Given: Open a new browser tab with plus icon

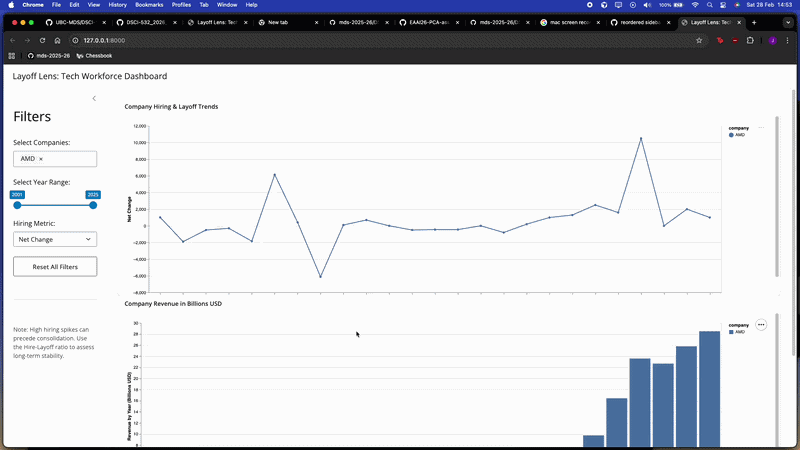Looking at the screenshot, I should pyautogui.click(x=754, y=22).
